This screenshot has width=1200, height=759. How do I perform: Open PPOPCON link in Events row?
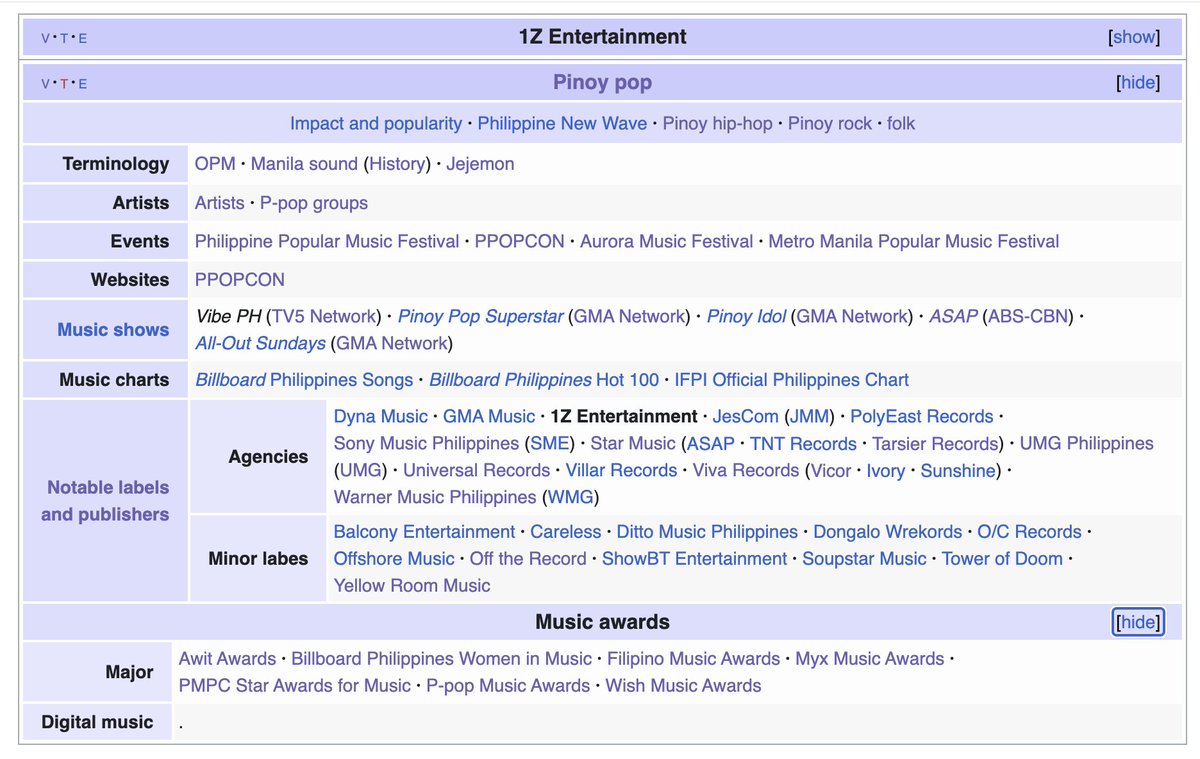pos(520,242)
